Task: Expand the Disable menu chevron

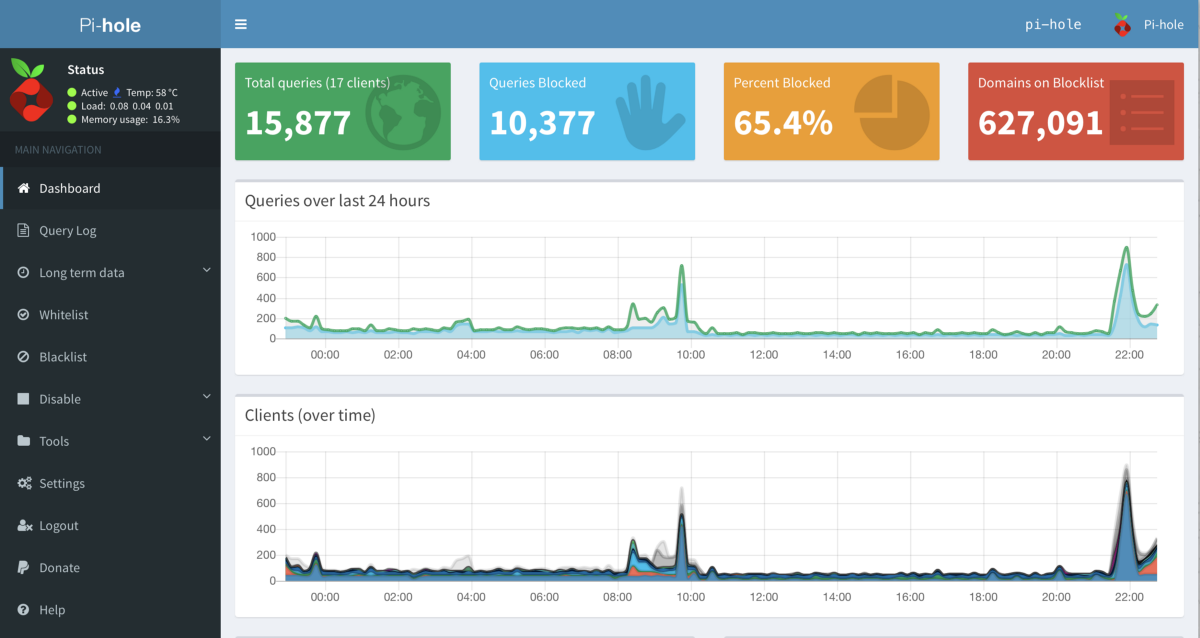Action: 207,396
